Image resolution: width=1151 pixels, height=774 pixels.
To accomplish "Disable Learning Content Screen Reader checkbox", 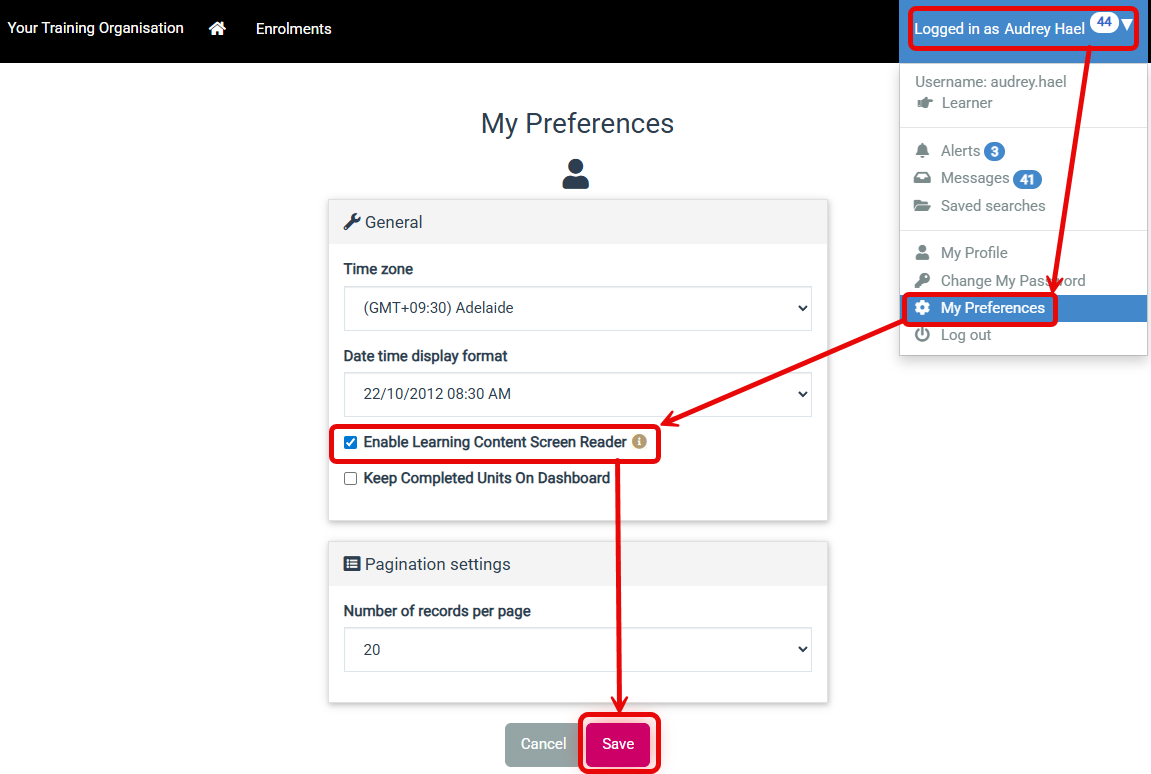I will pos(351,442).
